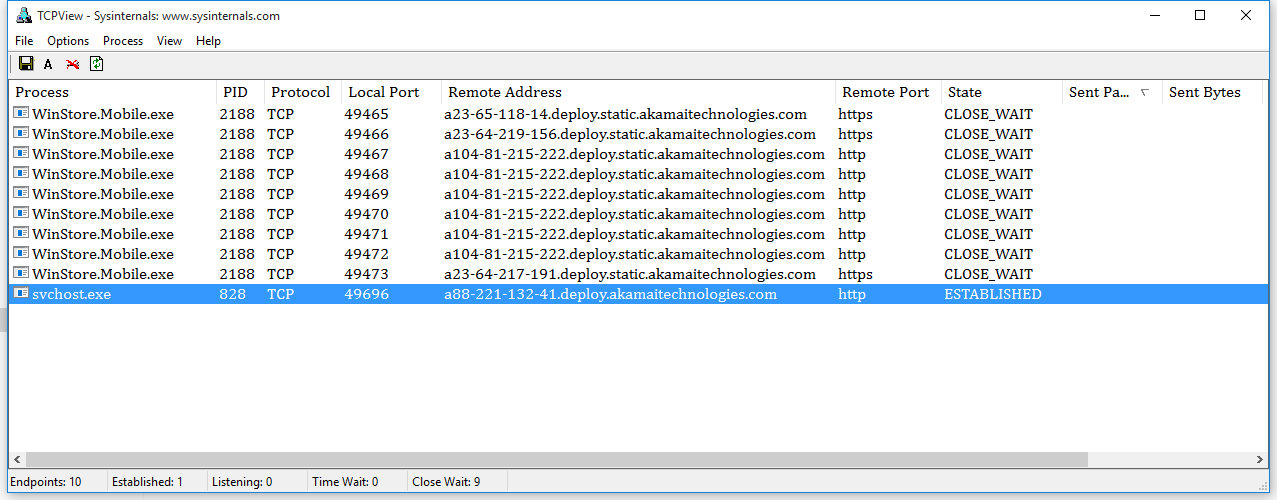The height and width of the screenshot is (500, 1277).
Task: Open the File menu
Action: point(24,41)
